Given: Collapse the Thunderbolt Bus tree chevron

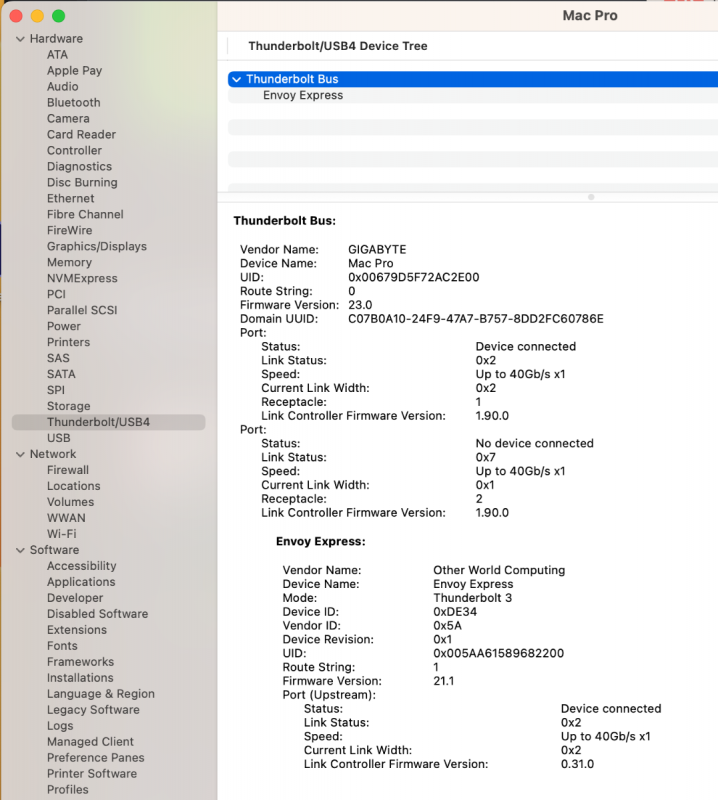Looking at the screenshot, I should (236, 79).
